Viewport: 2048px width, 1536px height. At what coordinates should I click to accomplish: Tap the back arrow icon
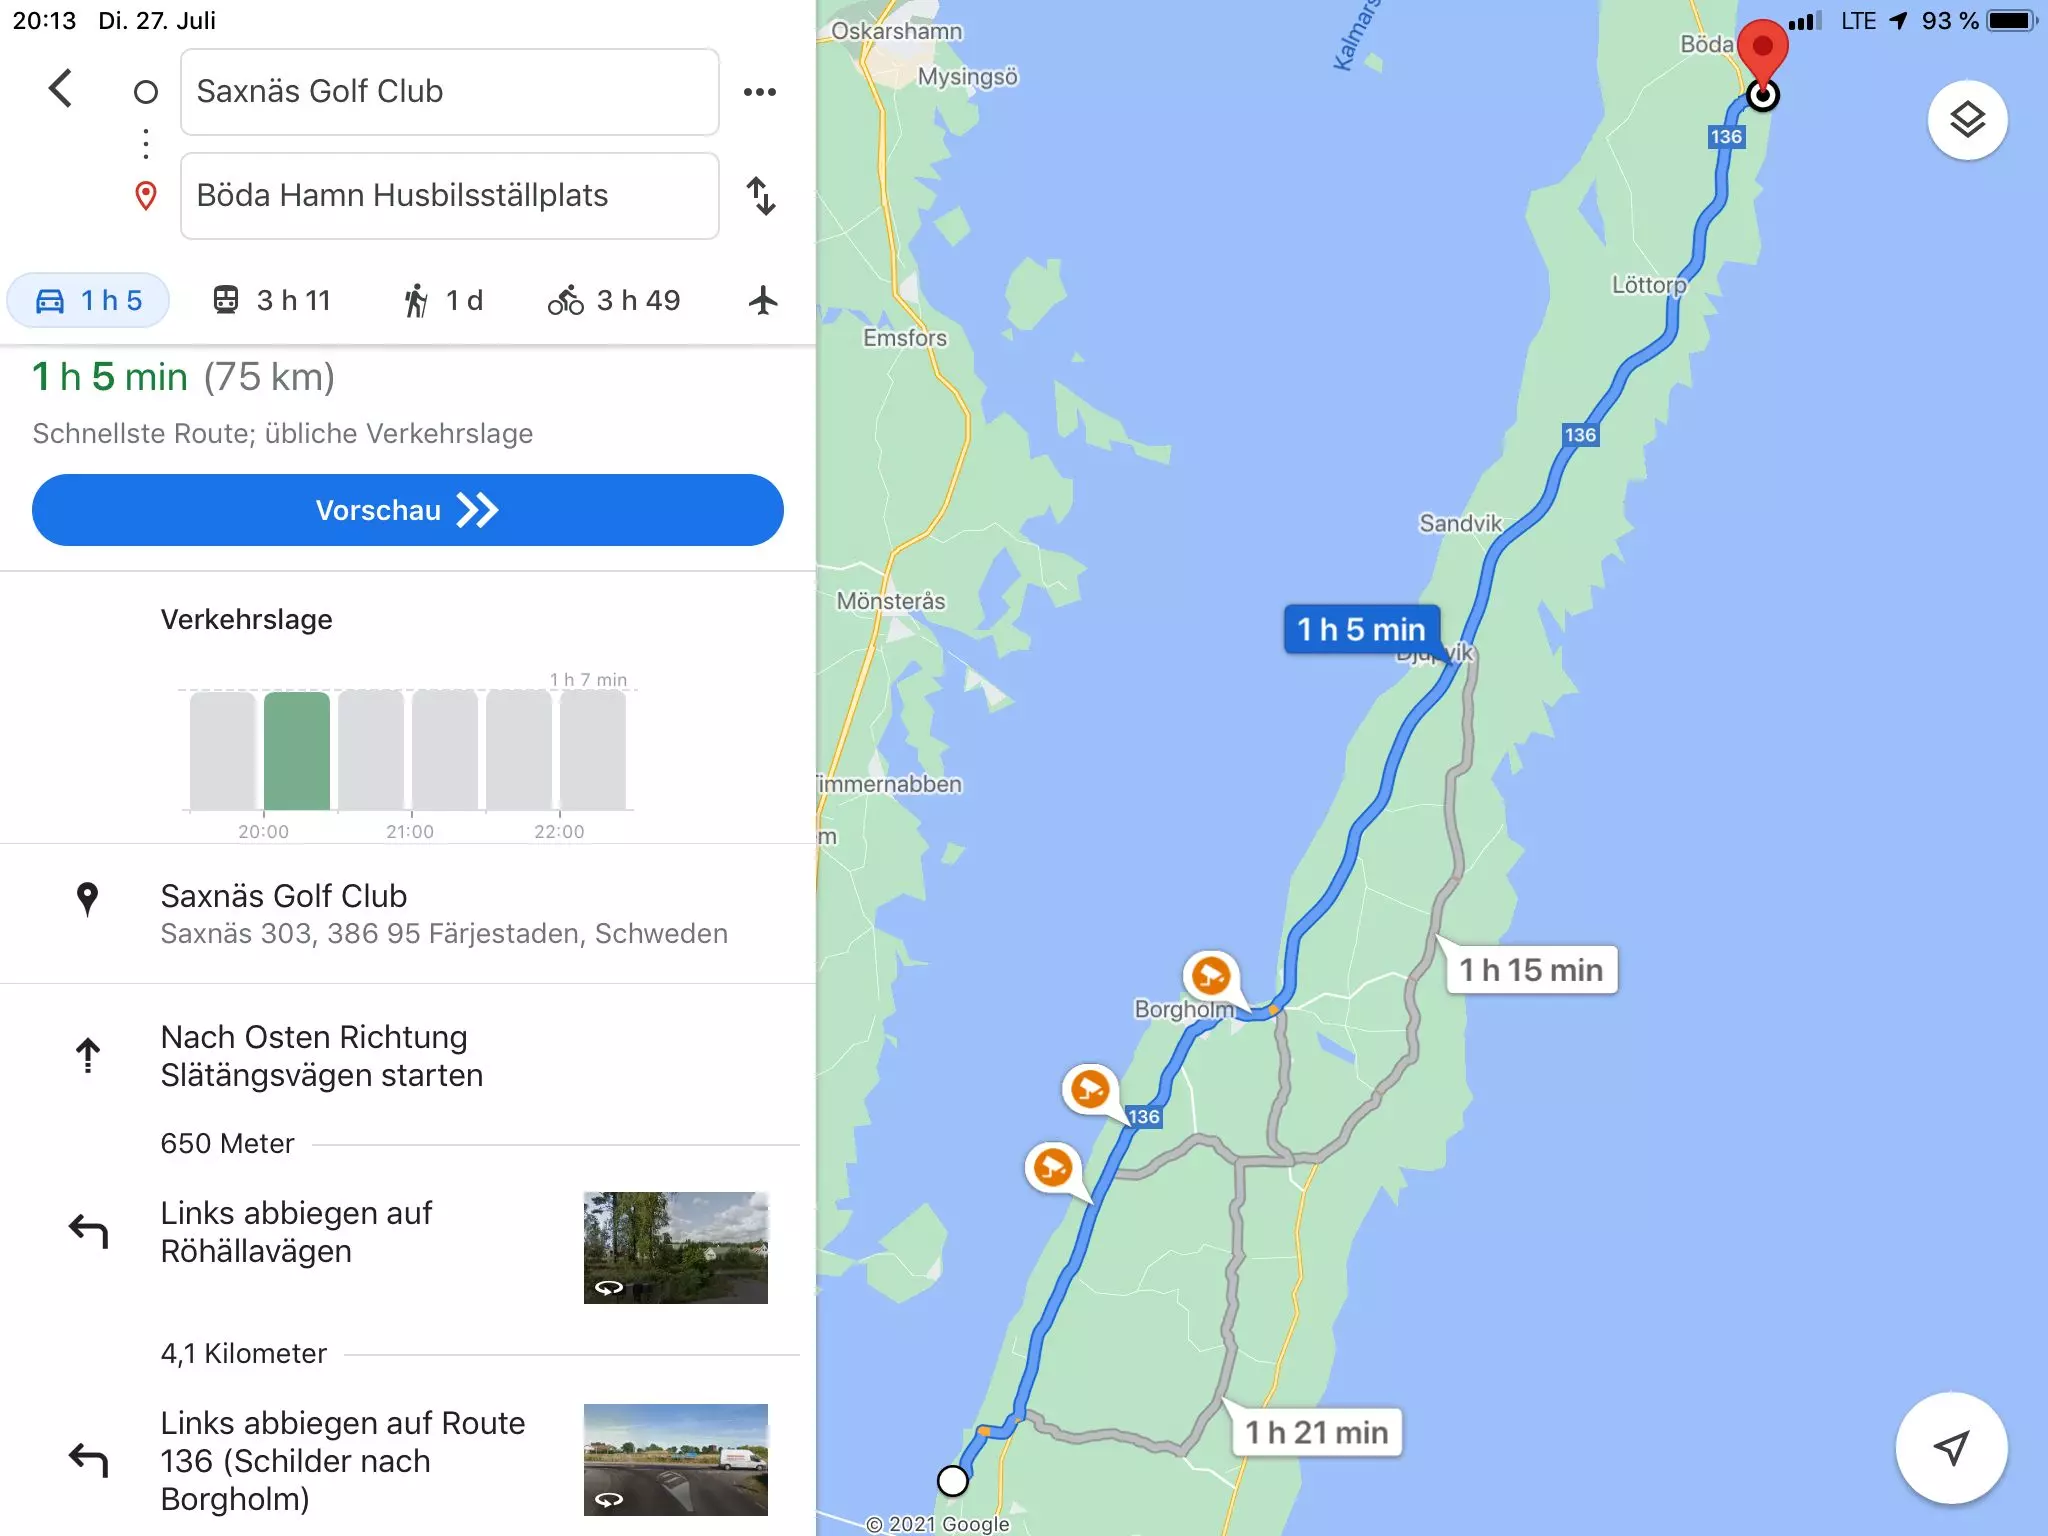[x=61, y=89]
